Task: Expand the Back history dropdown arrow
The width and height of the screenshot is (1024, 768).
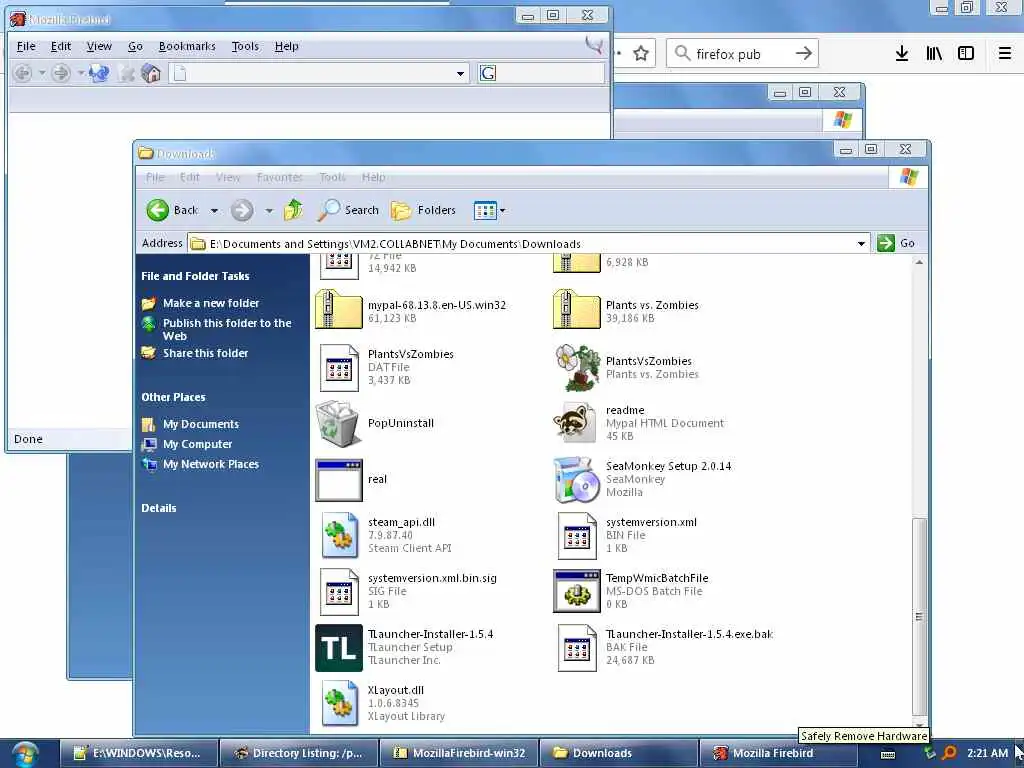Action: pyautogui.click(x=214, y=211)
